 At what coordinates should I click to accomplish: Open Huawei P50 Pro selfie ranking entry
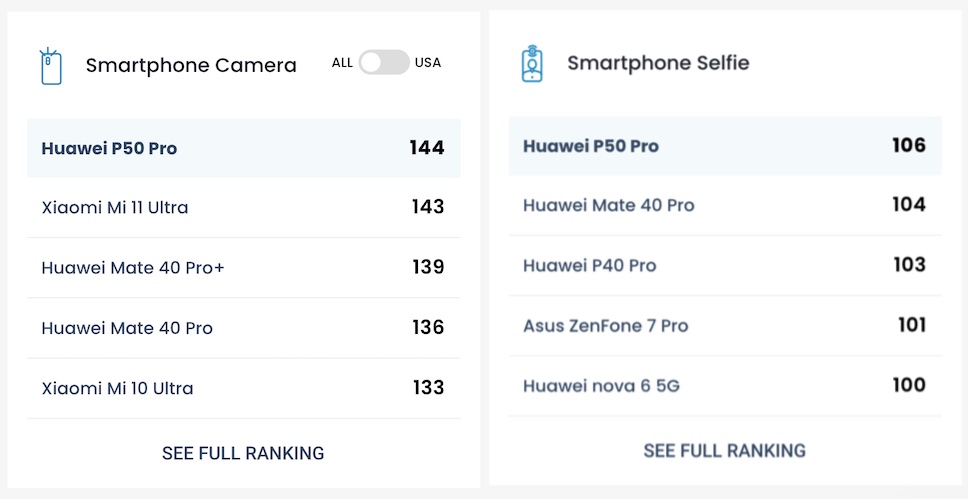tap(591, 146)
